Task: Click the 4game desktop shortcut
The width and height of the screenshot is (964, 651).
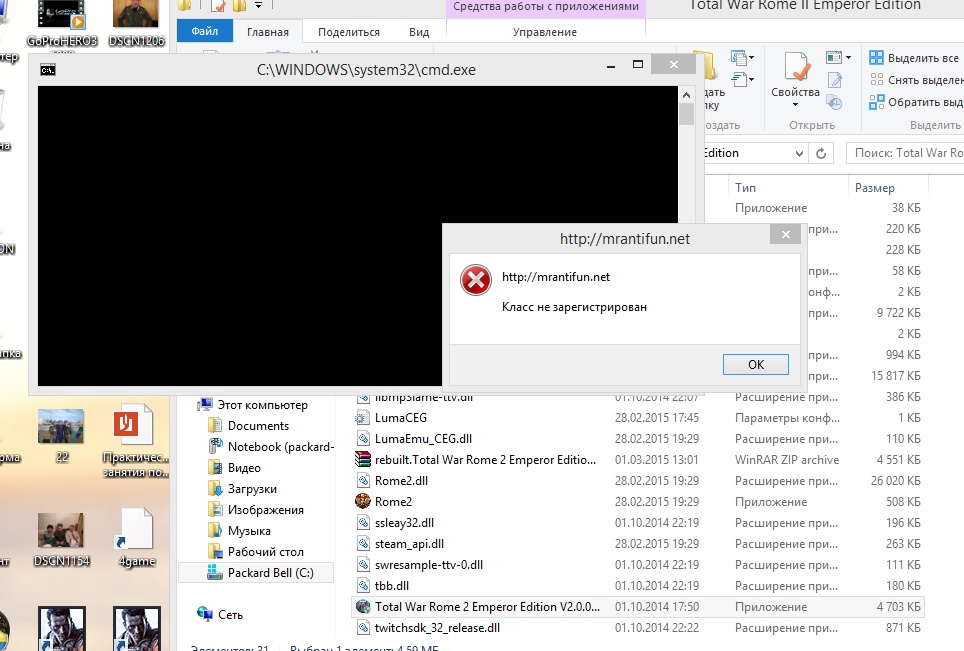Action: 136,528
